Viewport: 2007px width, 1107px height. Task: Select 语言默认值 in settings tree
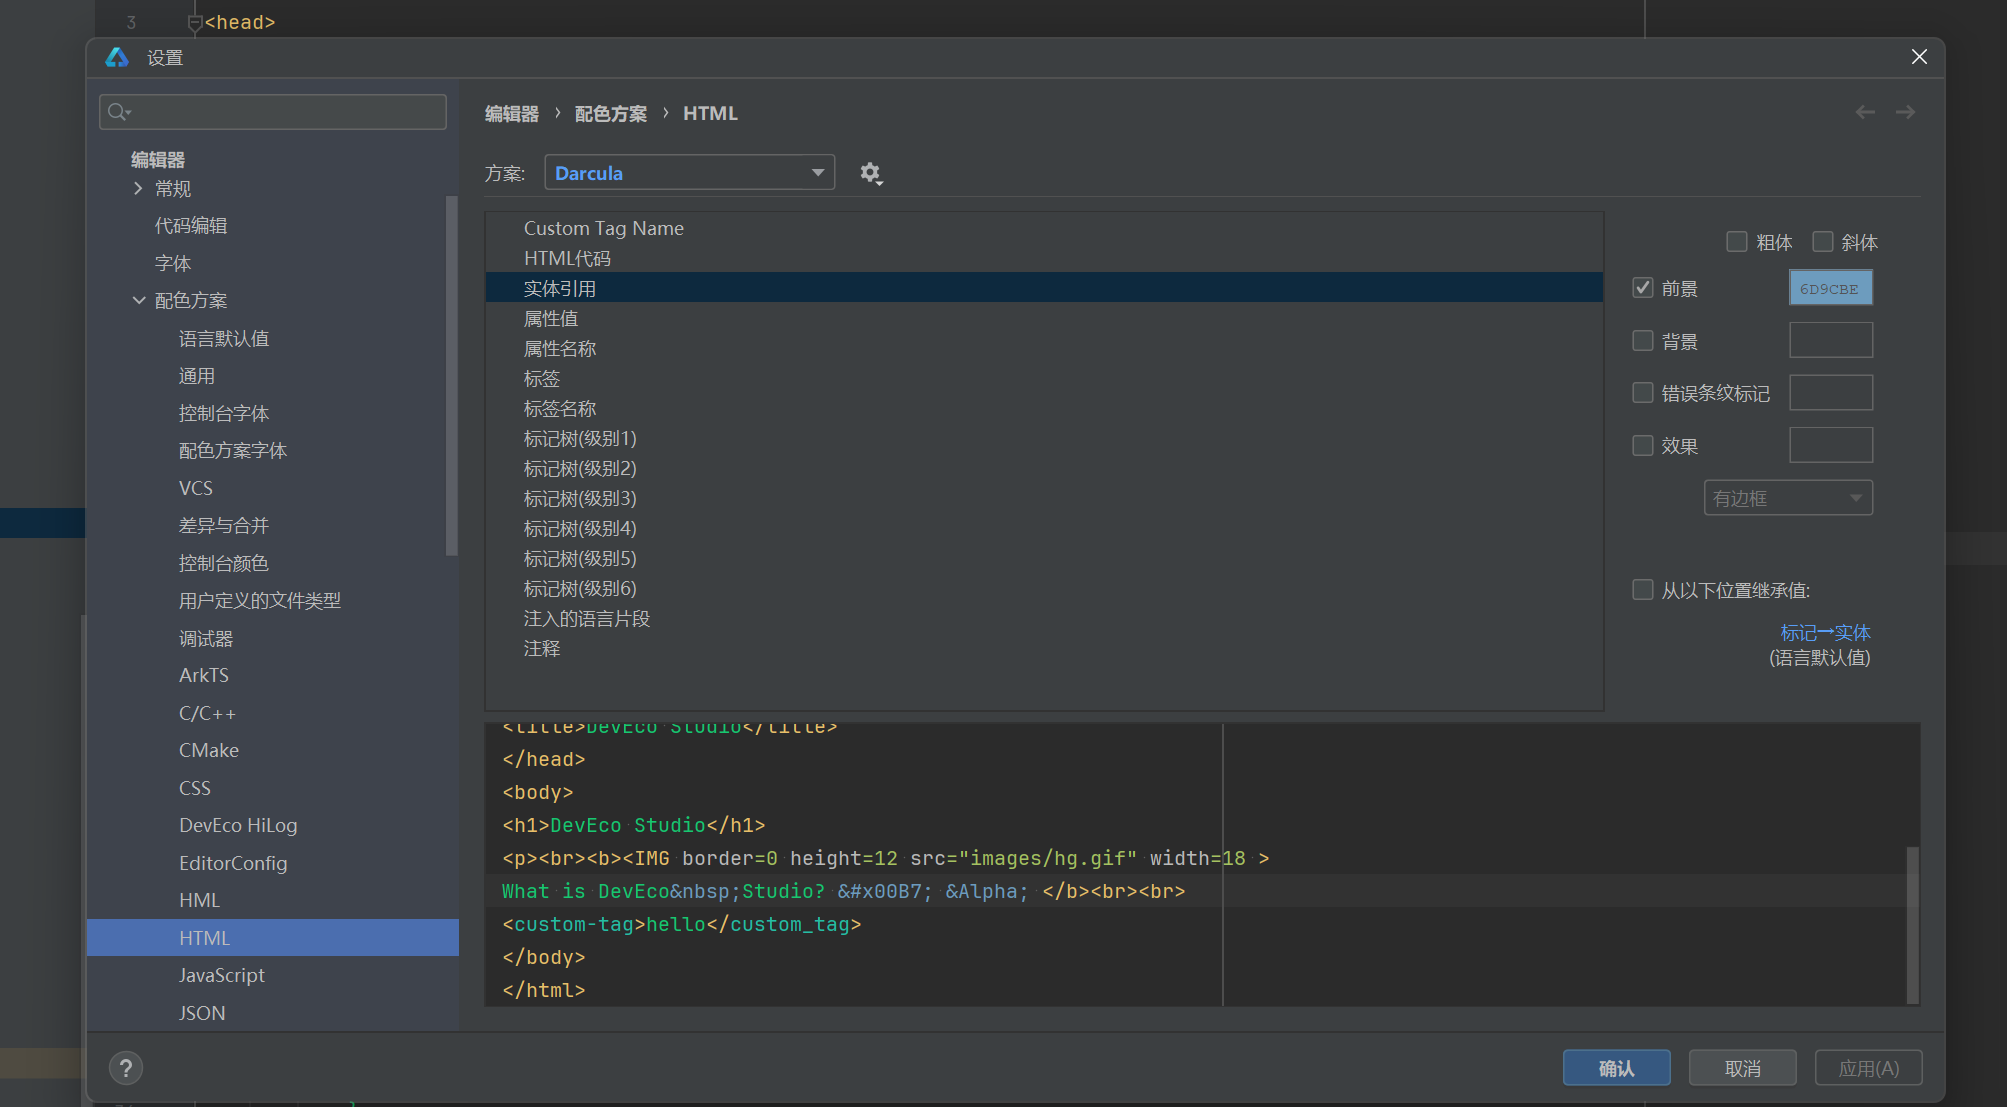[x=224, y=338]
